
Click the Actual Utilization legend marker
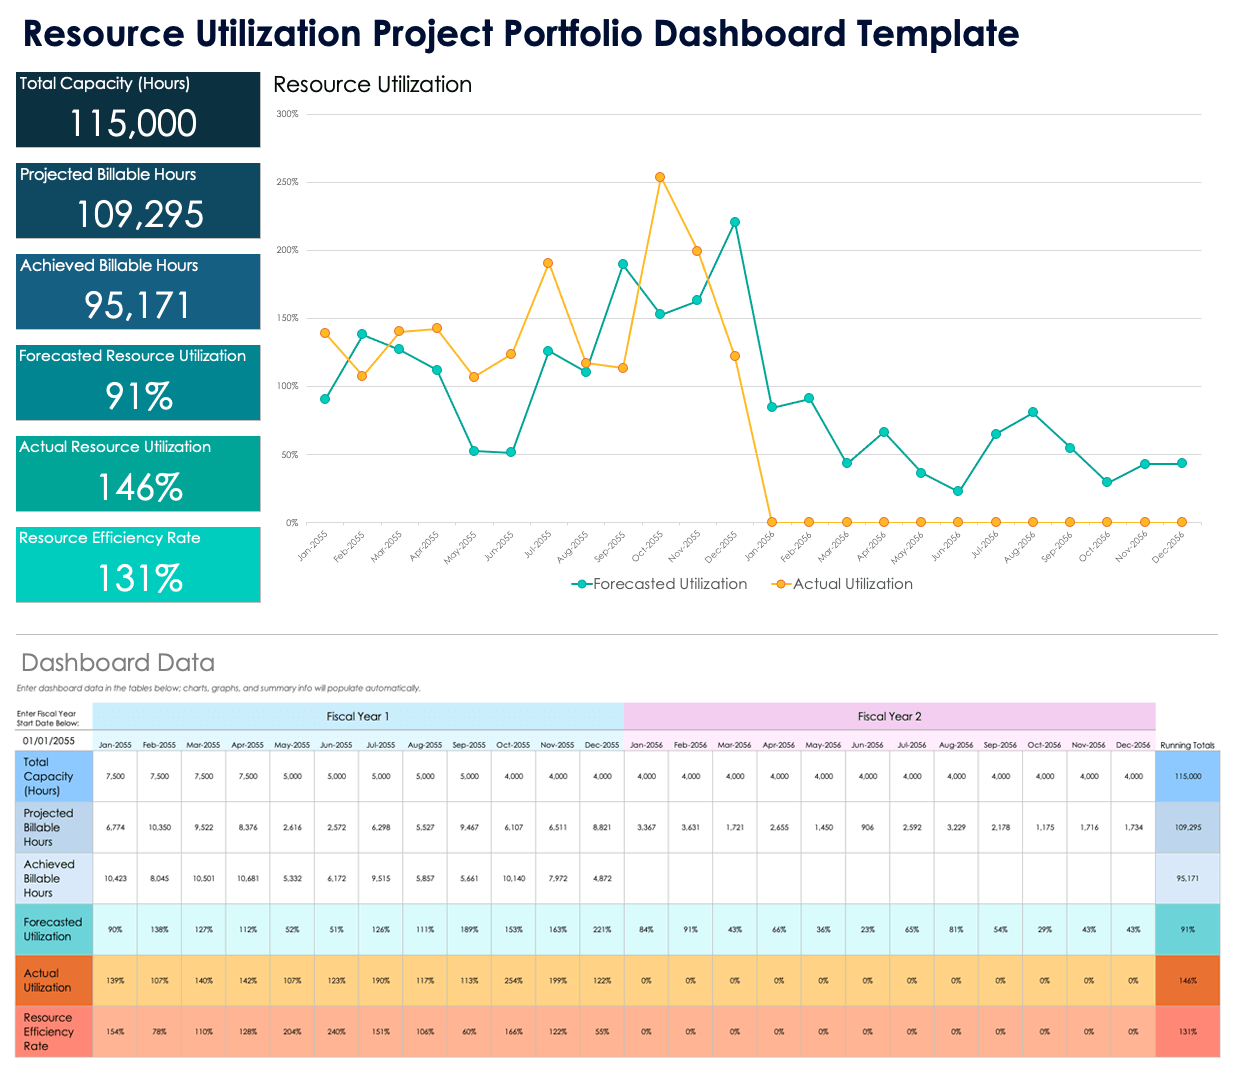(x=781, y=584)
